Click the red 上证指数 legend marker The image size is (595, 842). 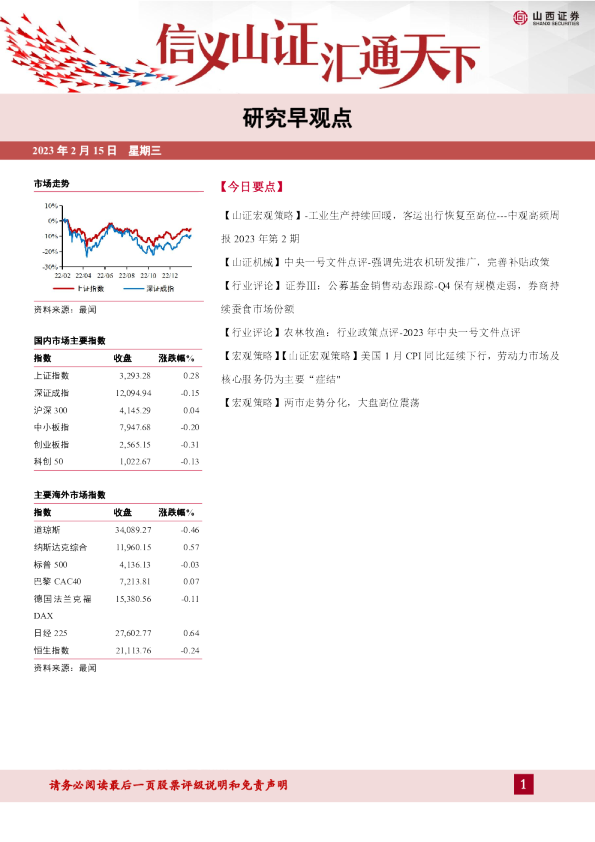[x=63, y=289]
